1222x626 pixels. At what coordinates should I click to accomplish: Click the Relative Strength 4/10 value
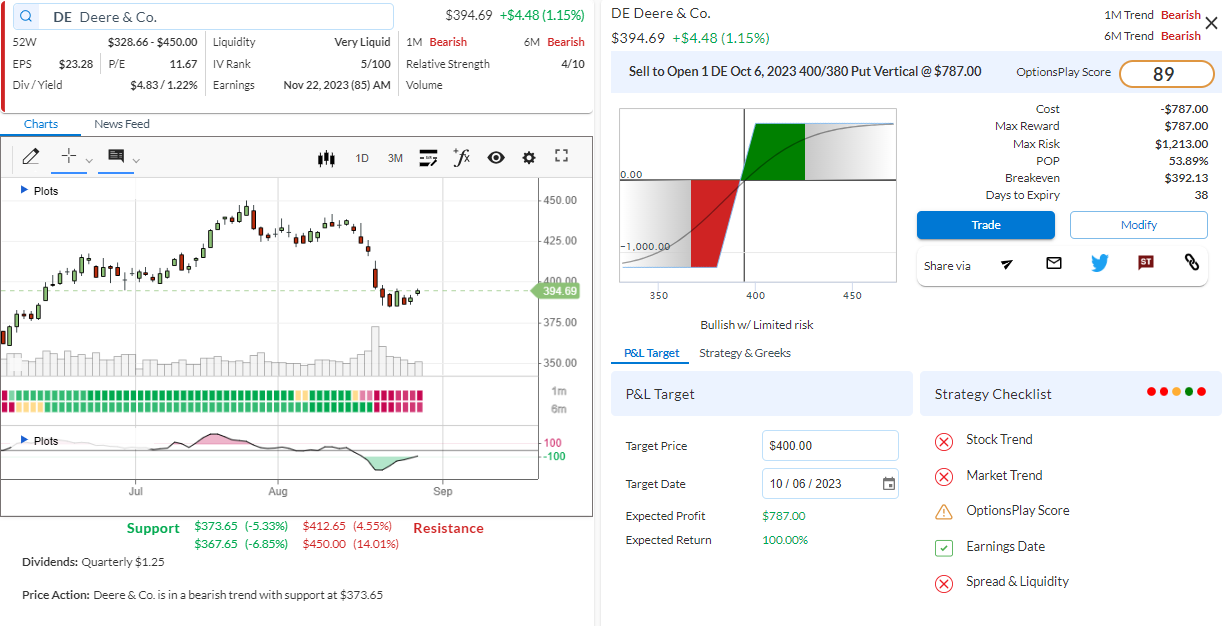point(573,64)
